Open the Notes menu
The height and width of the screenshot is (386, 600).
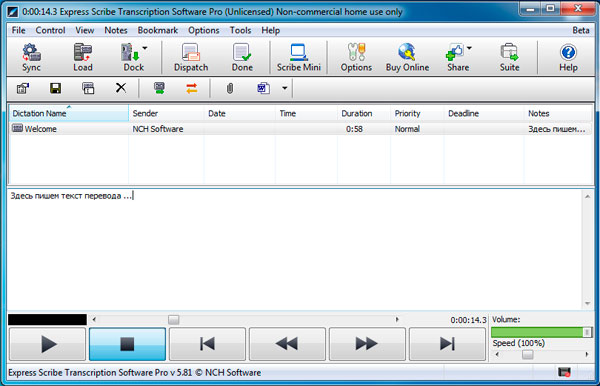116,30
